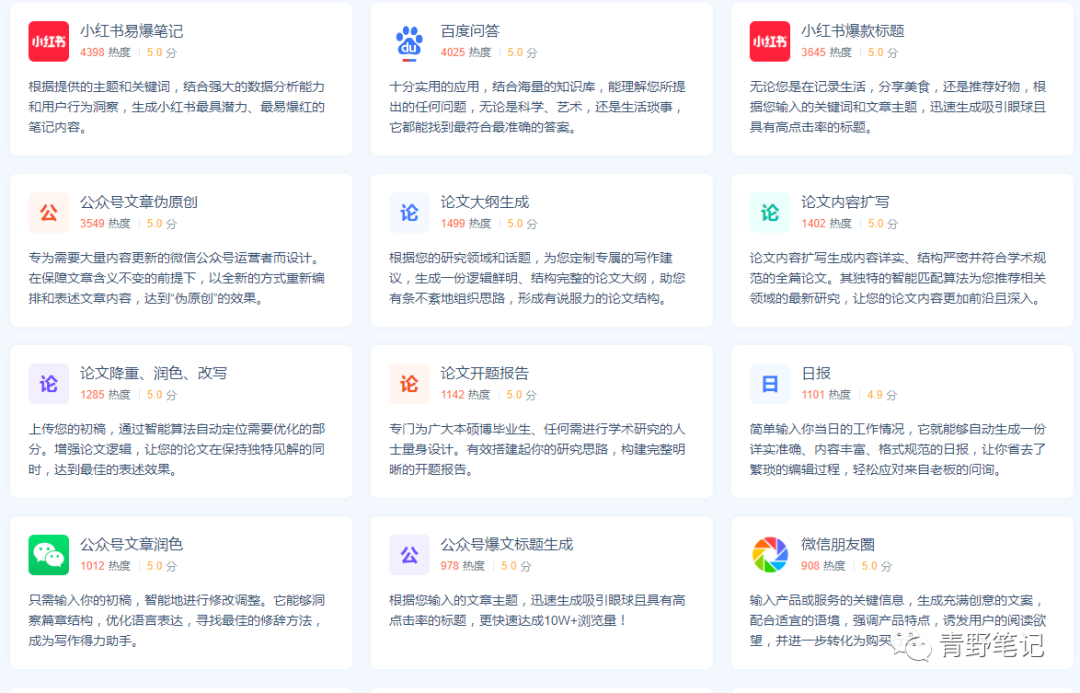Viewport: 1080px width, 693px height.
Task: Click the description starting 输入产品或服务的关键信息
Action: click(x=897, y=620)
